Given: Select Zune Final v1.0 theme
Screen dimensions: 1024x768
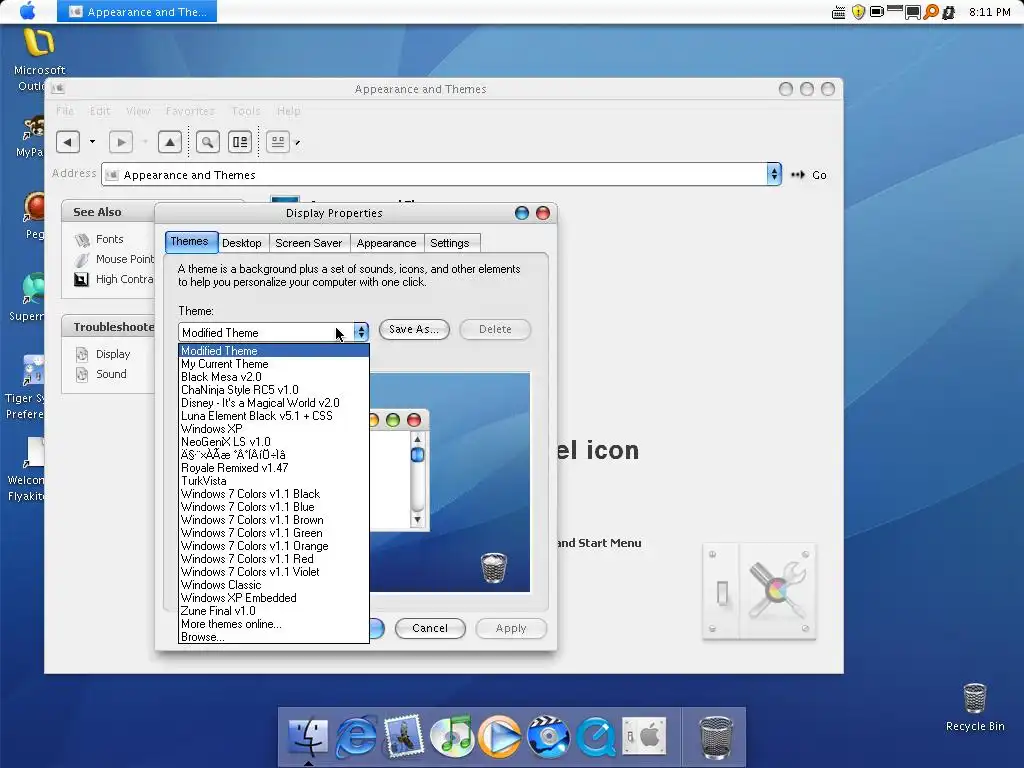Looking at the screenshot, I should (x=274, y=611).
